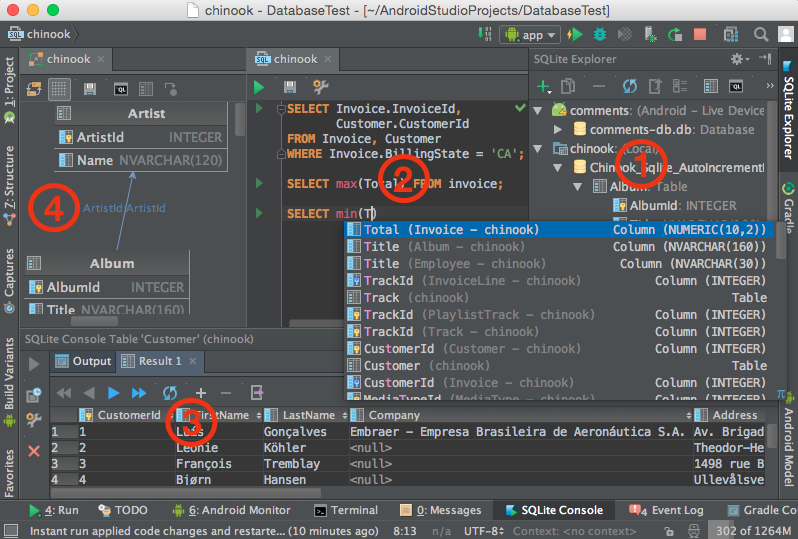Click save icon in diagram toolbar

click(x=90, y=89)
